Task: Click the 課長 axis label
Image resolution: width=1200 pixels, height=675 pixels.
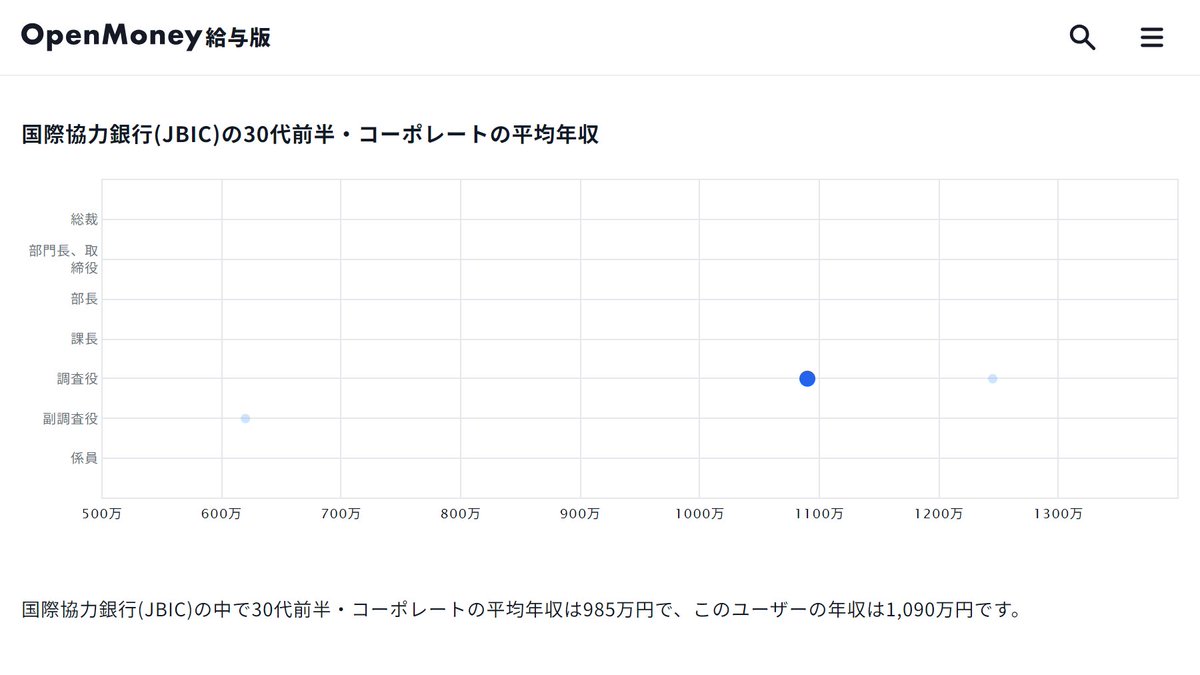Action: pos(84,339)
